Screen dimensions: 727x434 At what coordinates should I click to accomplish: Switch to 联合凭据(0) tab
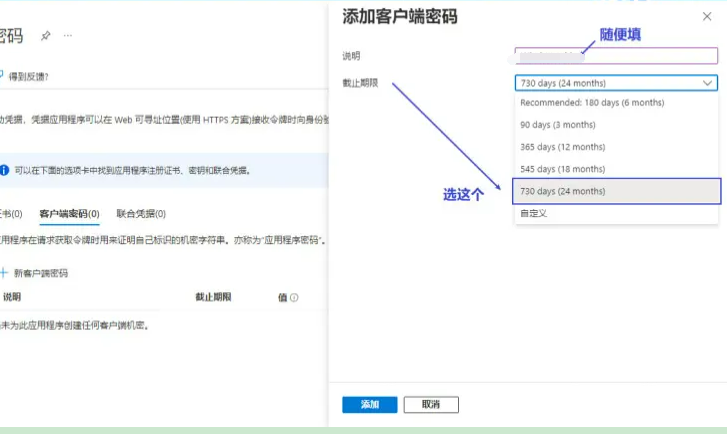click(141, 214)
